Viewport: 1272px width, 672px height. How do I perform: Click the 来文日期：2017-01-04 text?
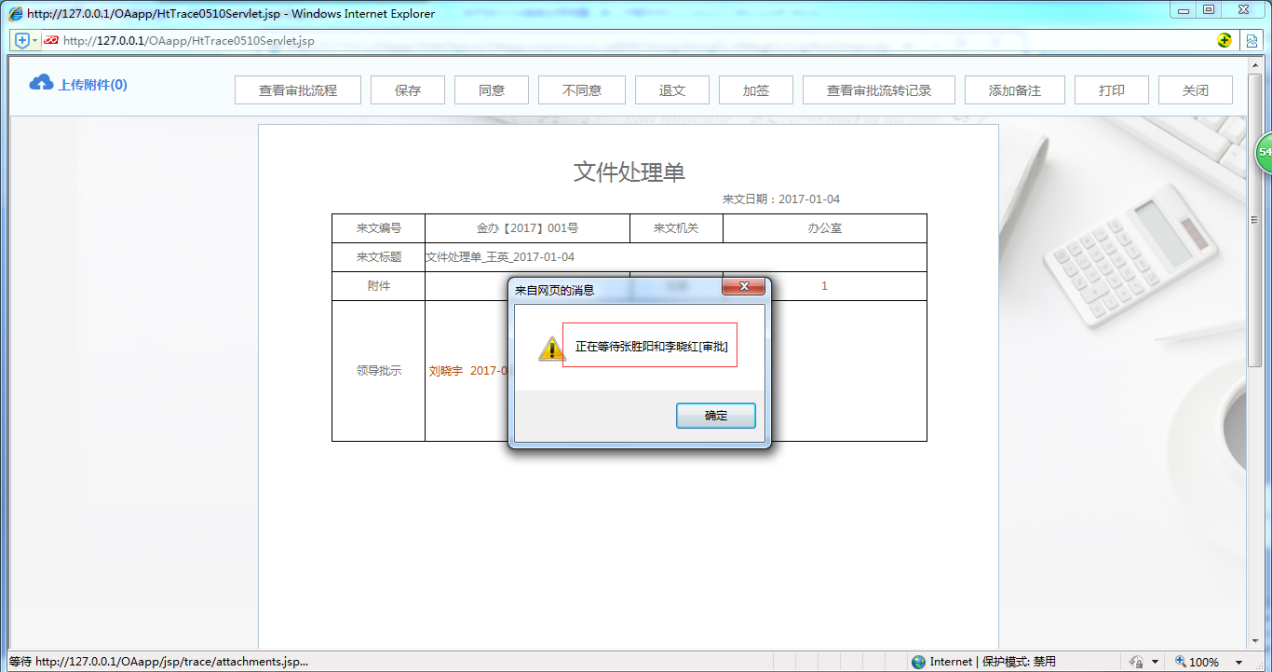point(781,199)
